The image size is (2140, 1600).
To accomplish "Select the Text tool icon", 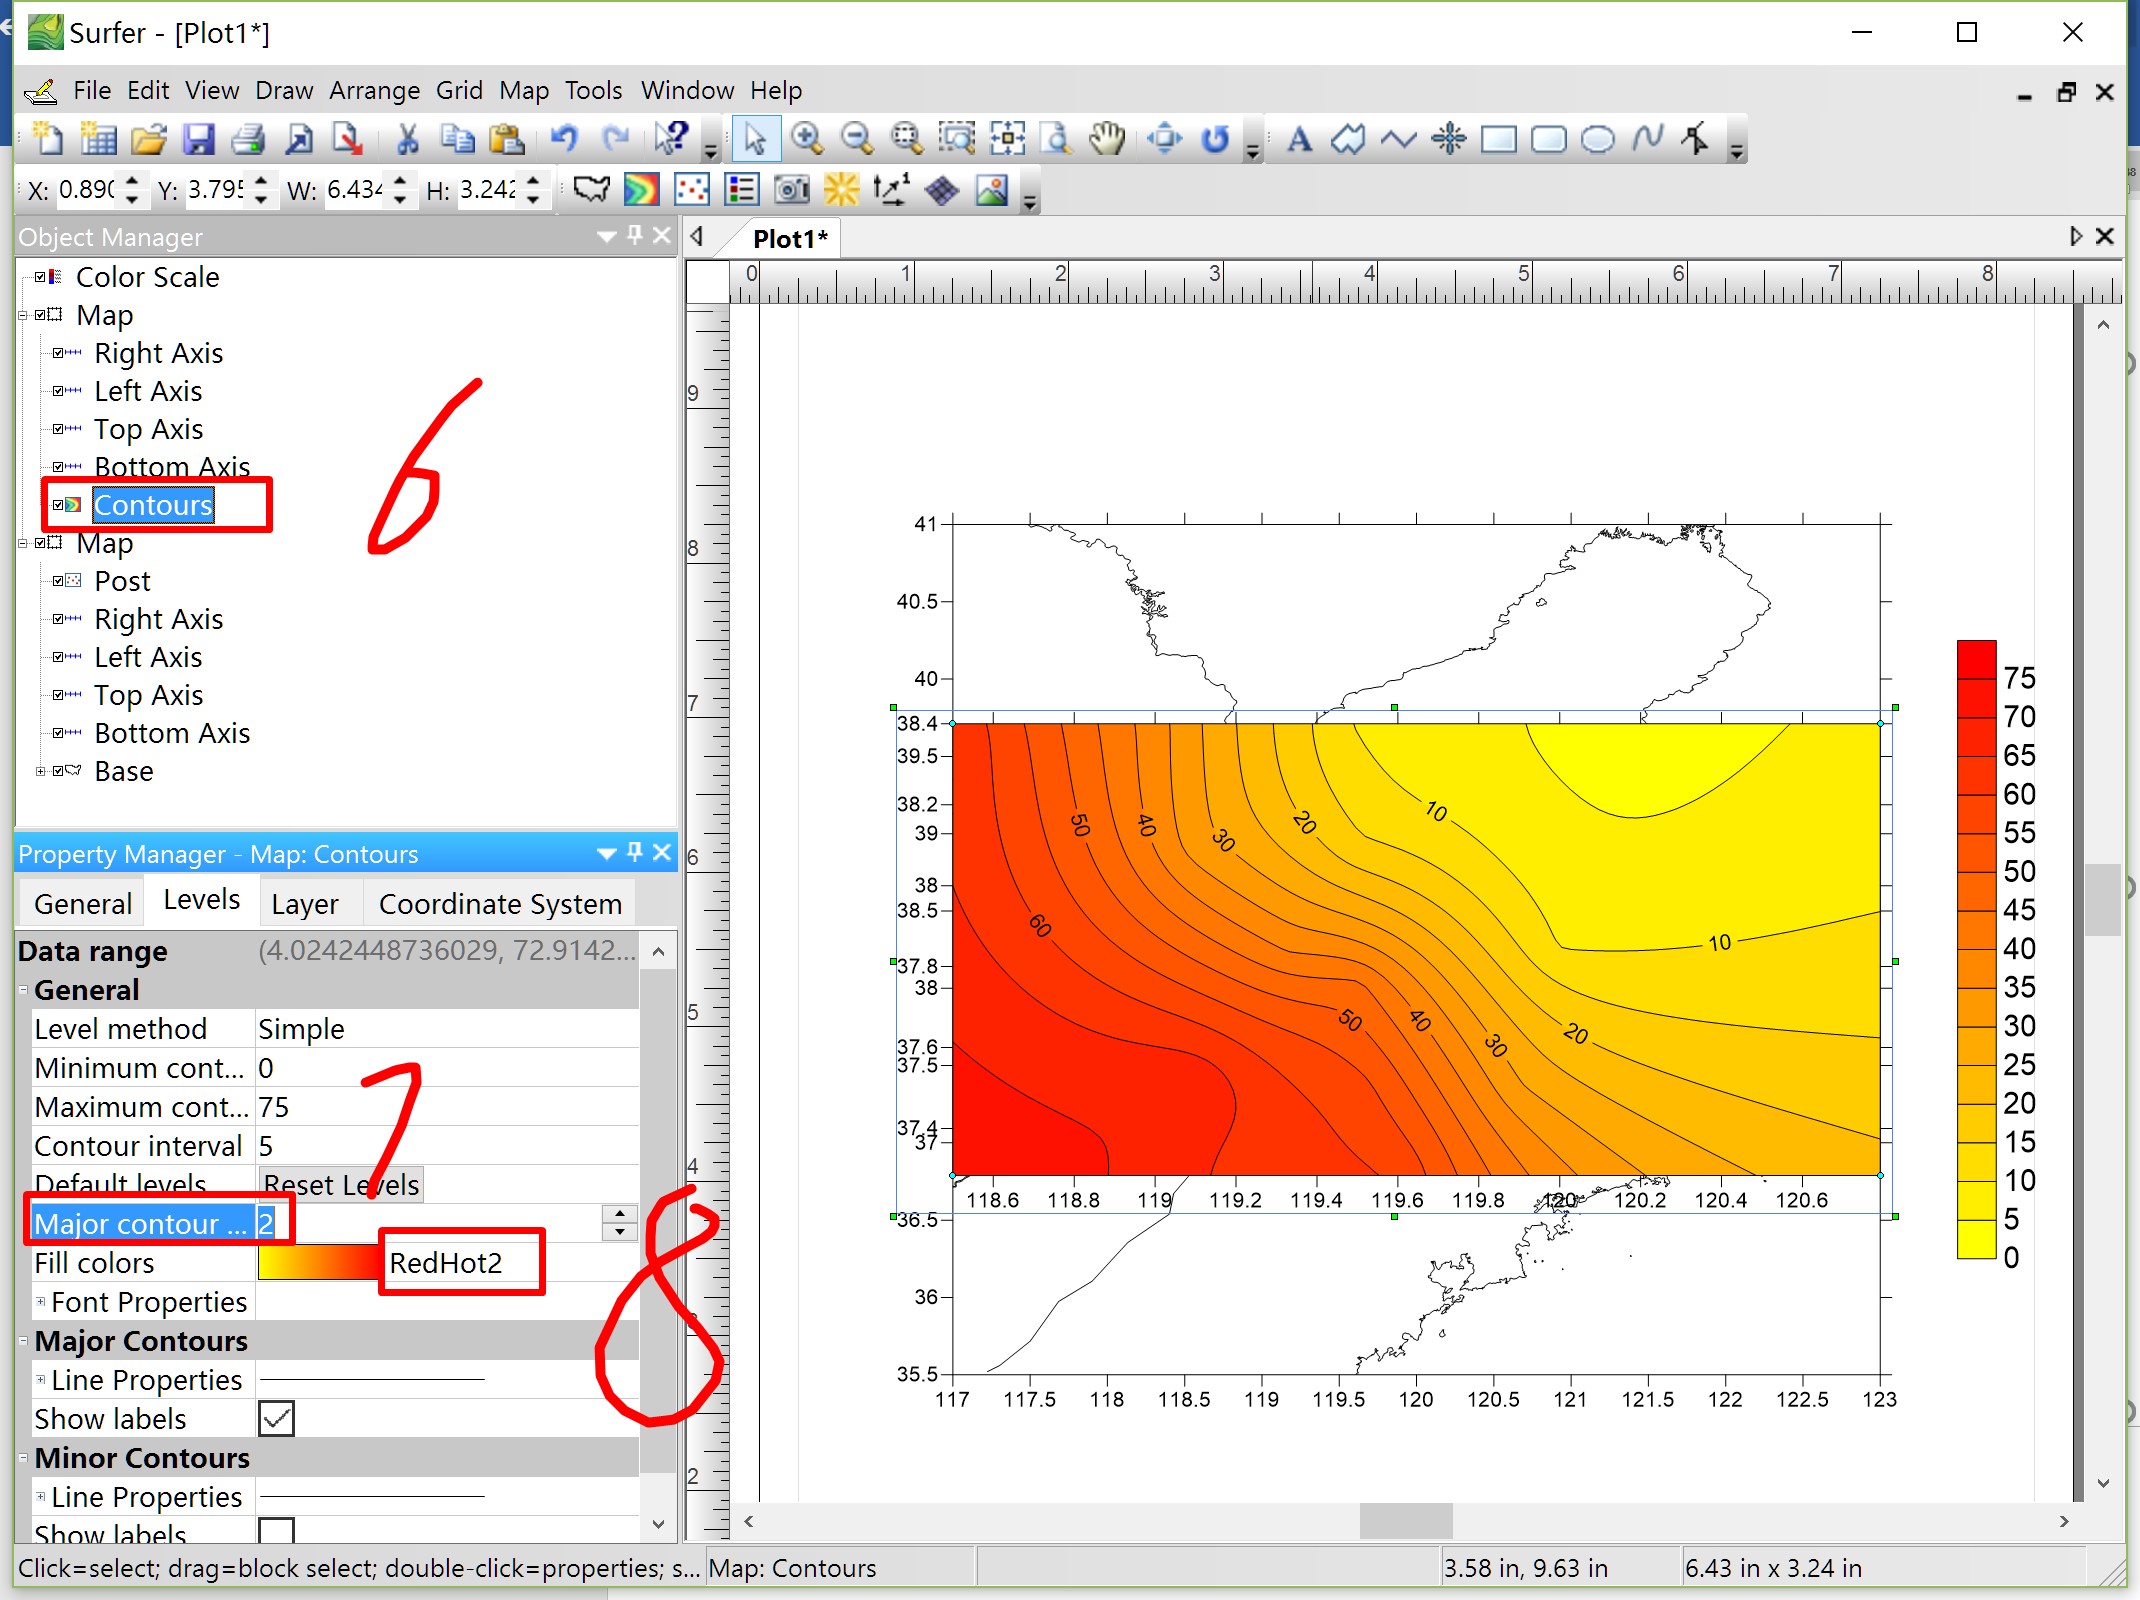I will point(1299,139).
